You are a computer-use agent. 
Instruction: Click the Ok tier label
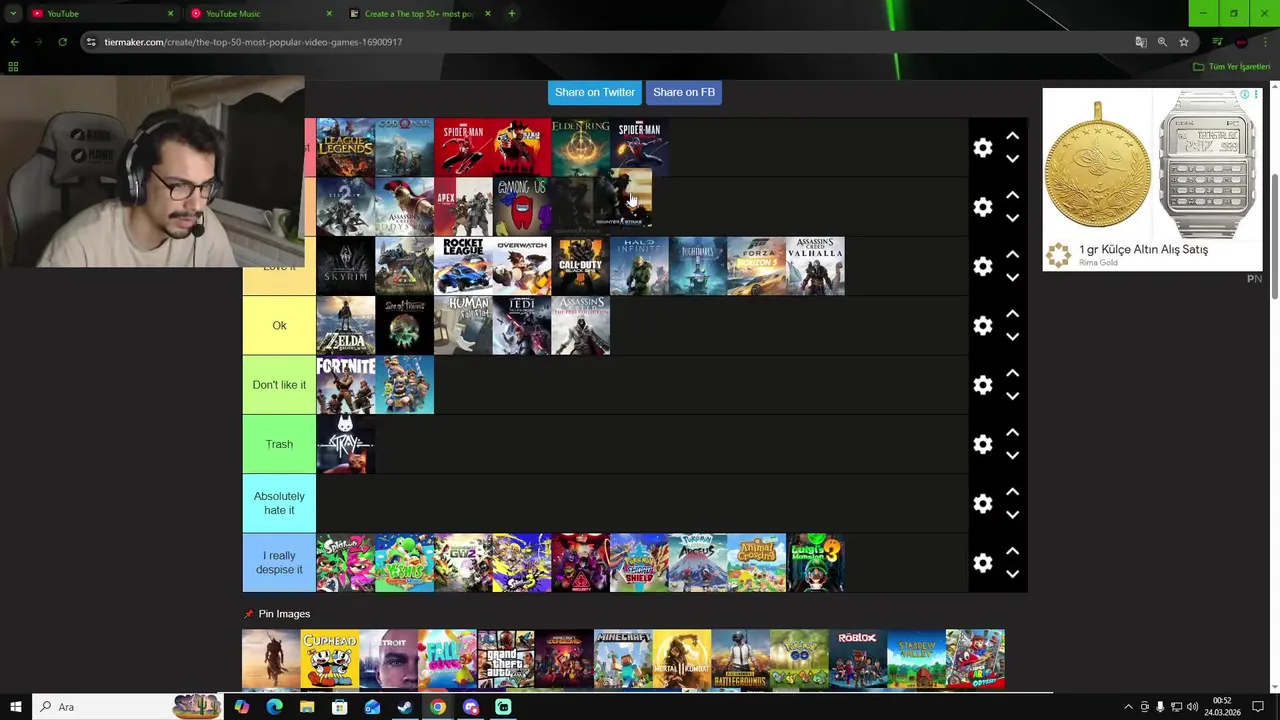[x=279, y=326]
